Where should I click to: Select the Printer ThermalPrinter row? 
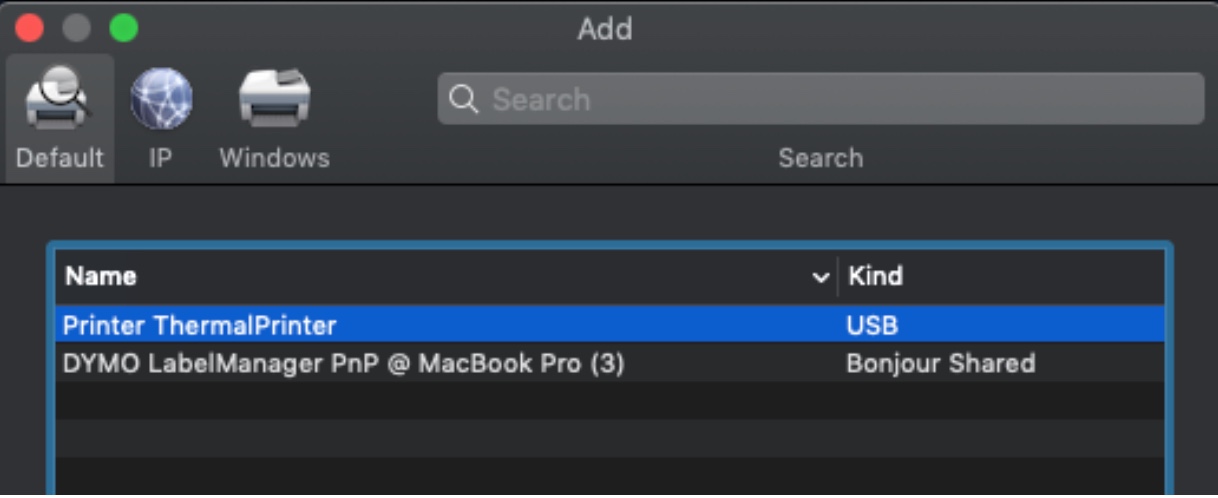pyautogui.click(x=200, y=325)
